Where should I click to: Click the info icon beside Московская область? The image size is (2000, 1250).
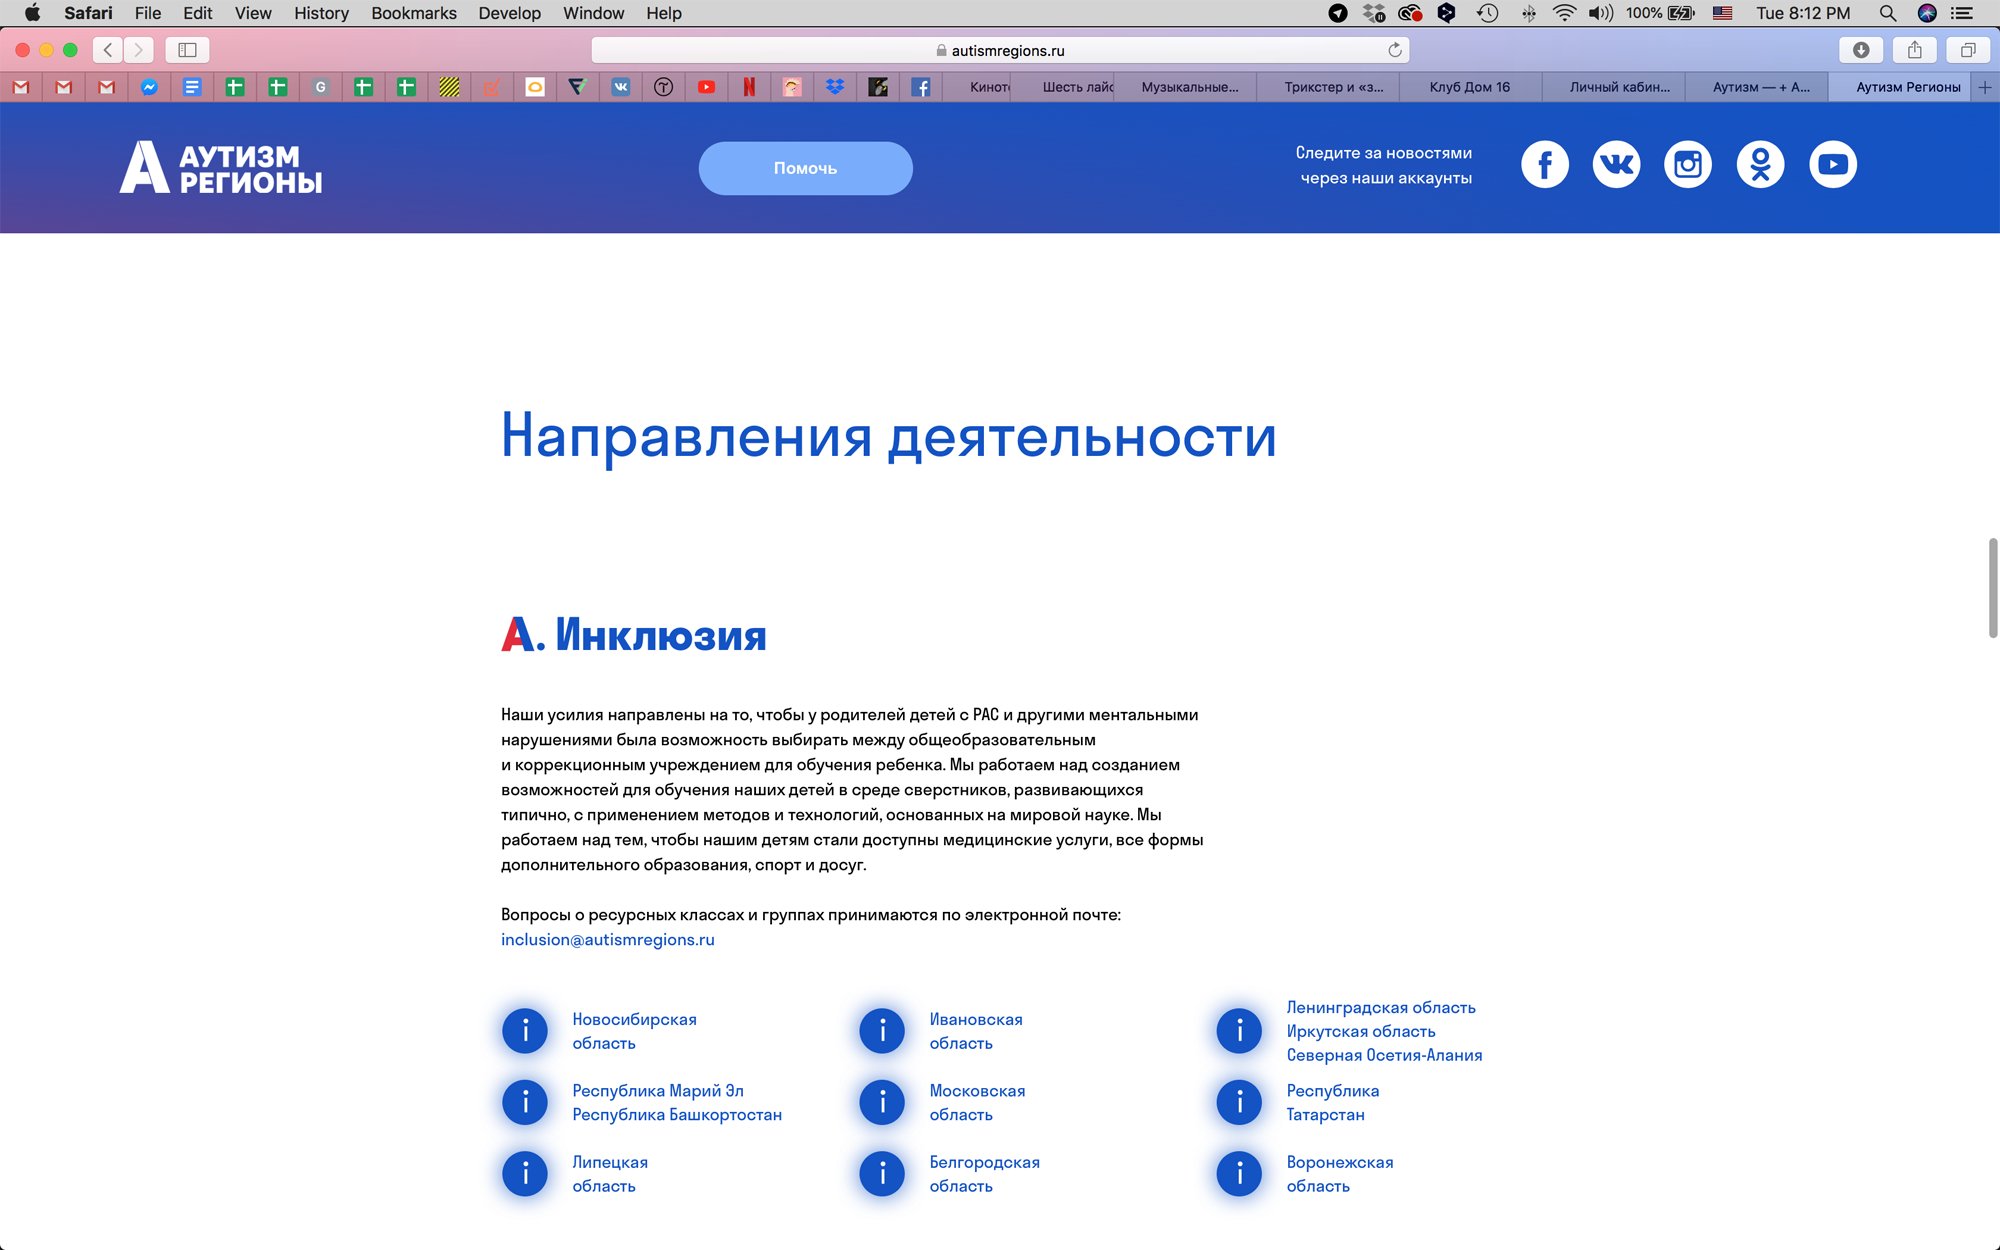[x=882, y=1102]
